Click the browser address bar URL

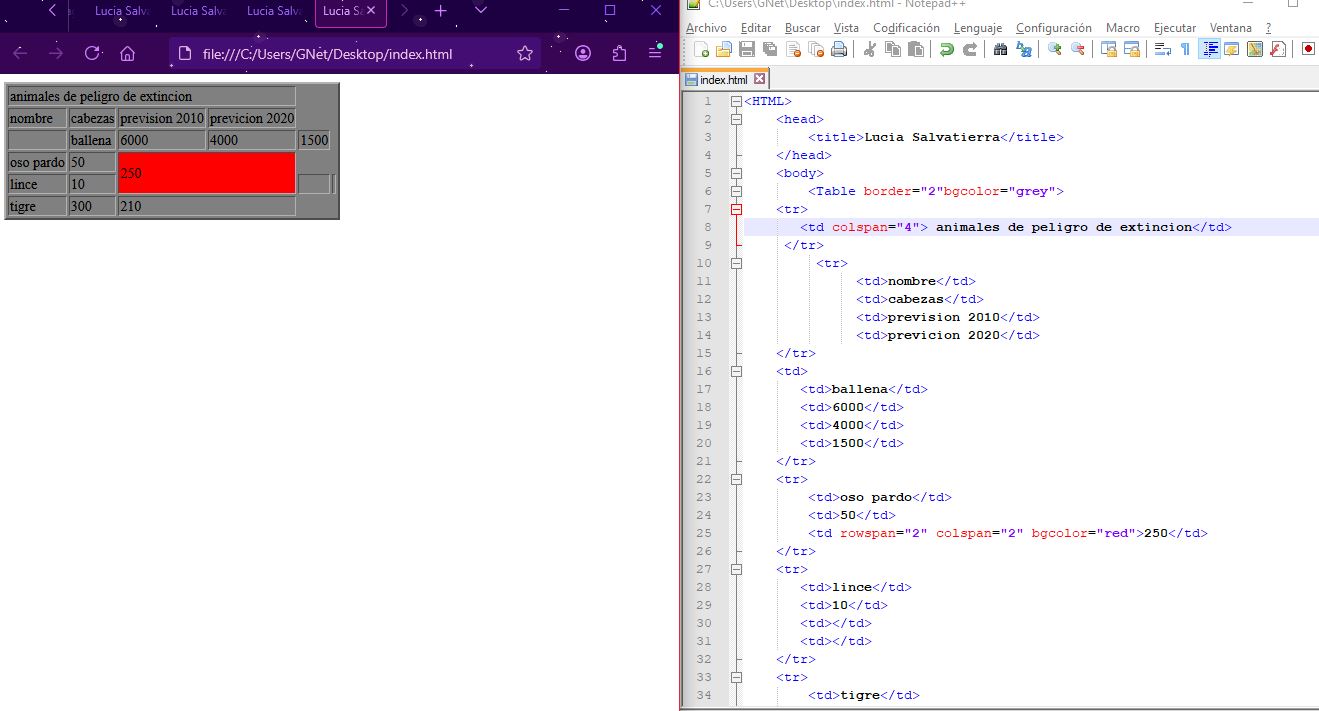pos(327,54)
